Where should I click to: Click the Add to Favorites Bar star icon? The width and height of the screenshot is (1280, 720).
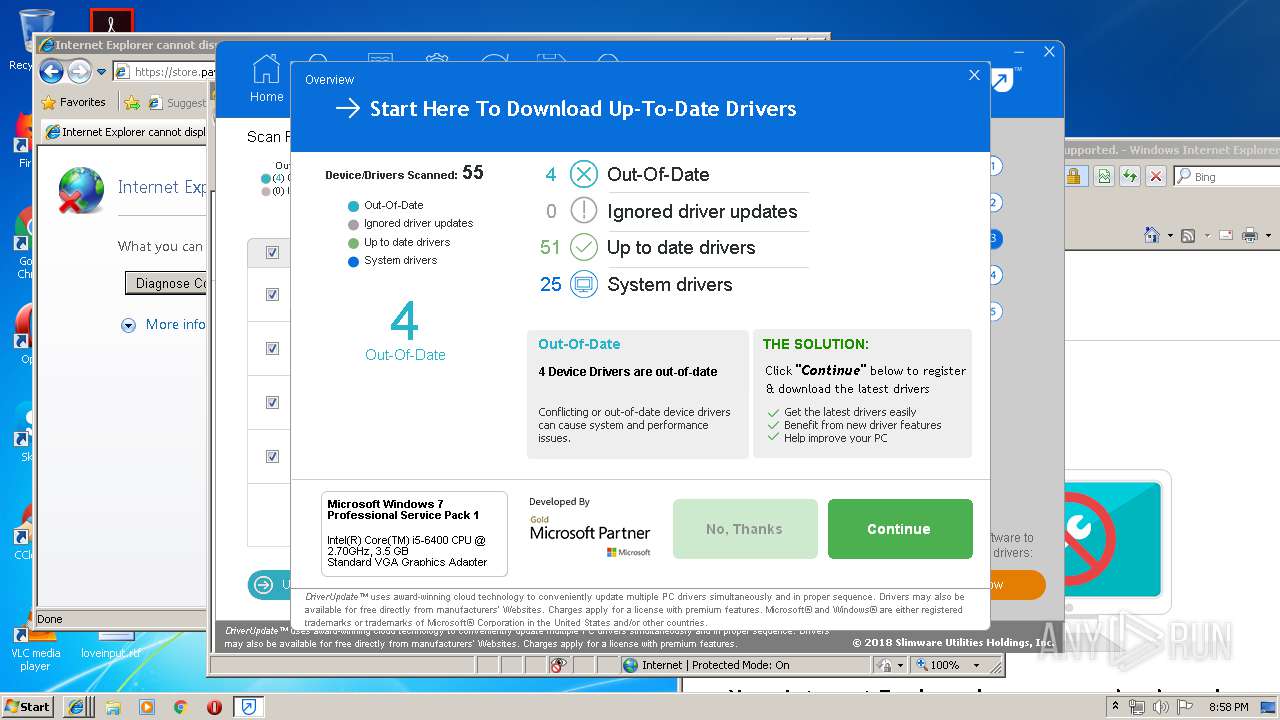pos(132,102)
